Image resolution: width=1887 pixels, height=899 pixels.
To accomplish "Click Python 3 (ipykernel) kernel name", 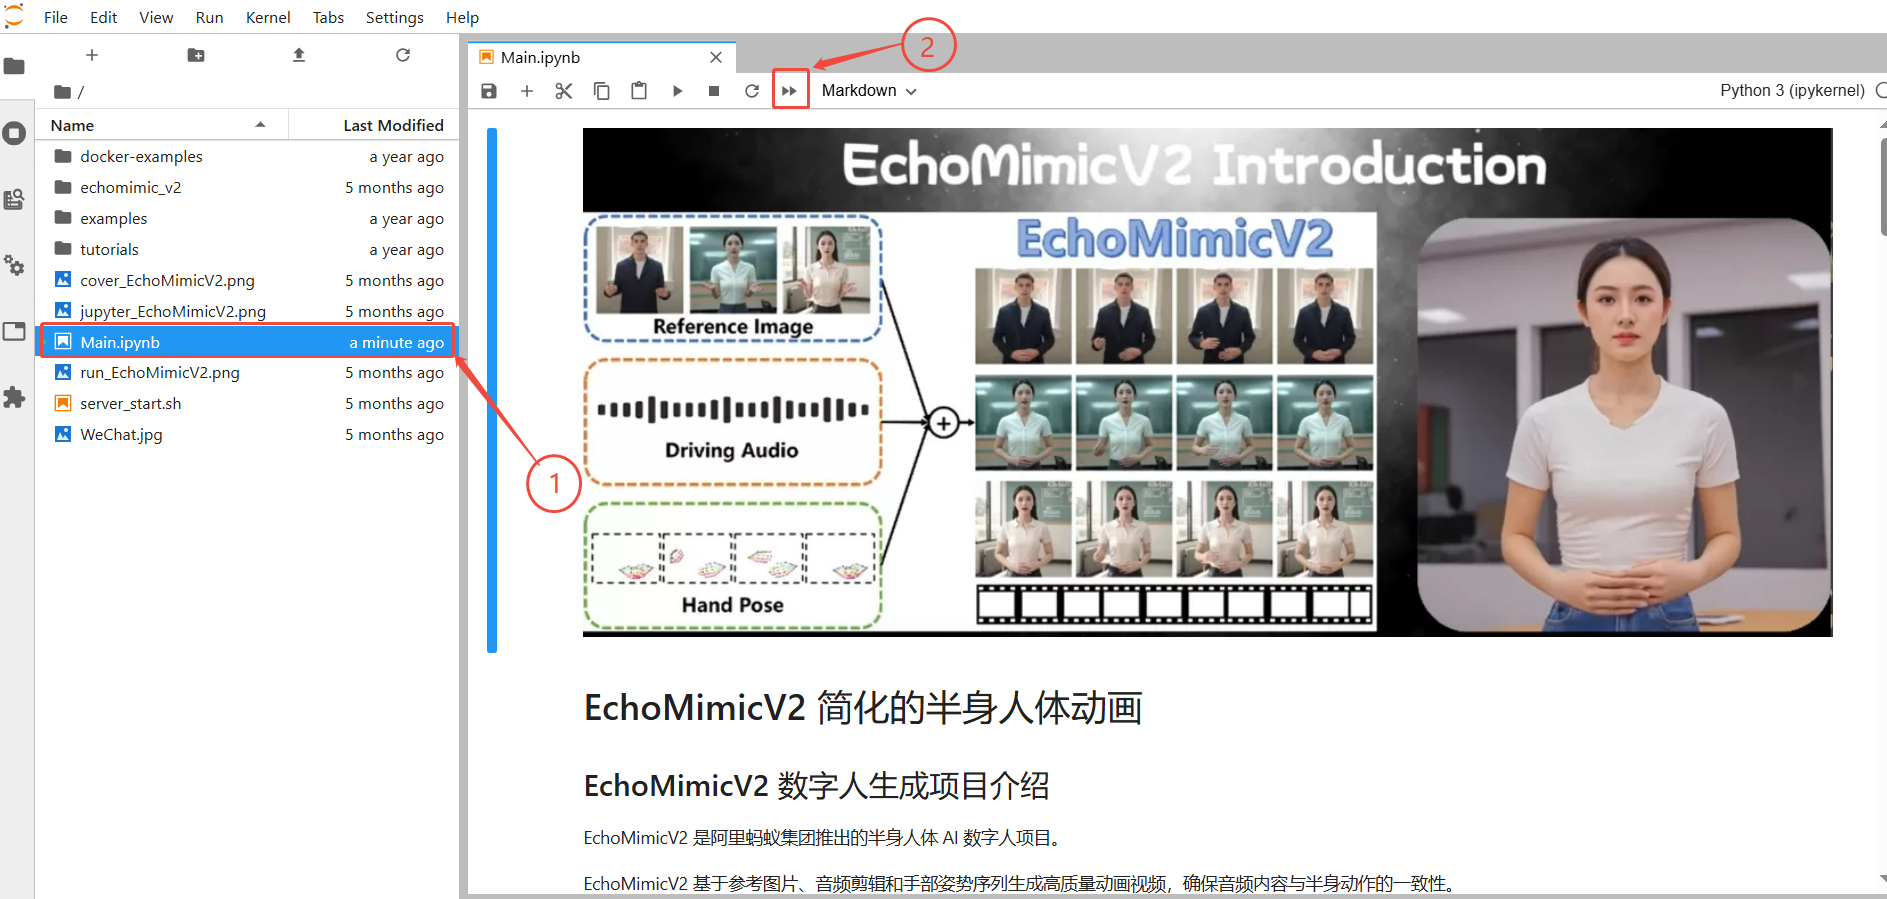I will pyautogui.click(x=1792, y=91).
